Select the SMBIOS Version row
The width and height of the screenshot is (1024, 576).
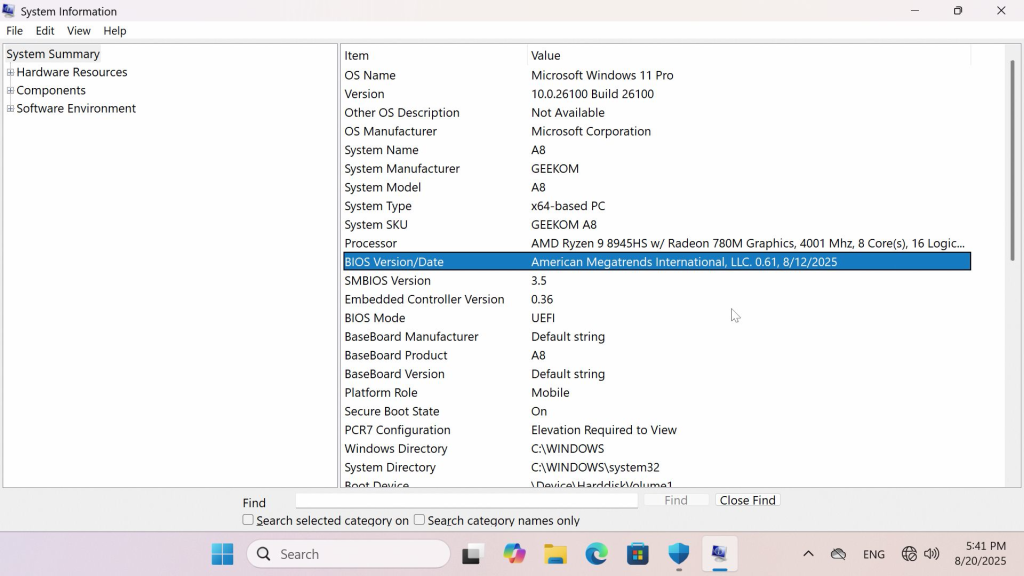[656, 281]
